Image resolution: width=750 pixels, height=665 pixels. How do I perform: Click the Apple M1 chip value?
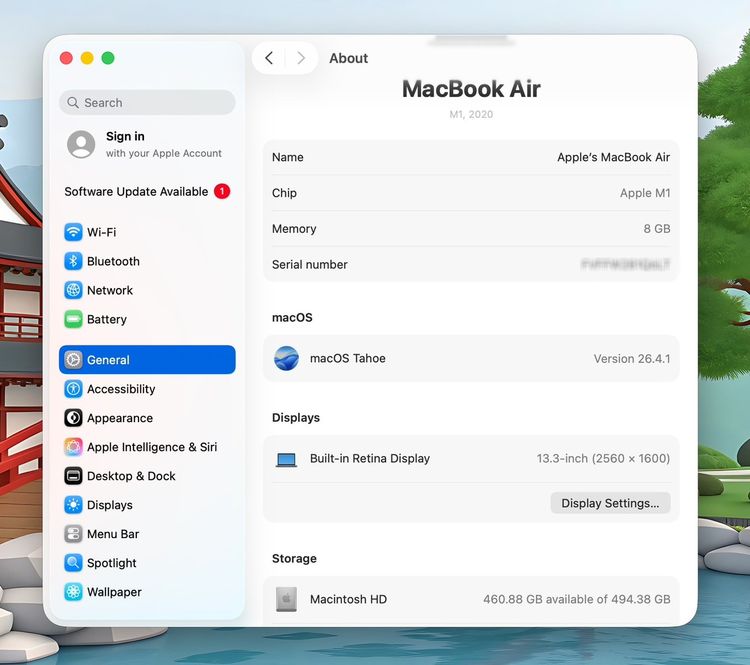(x=645, y=193)
